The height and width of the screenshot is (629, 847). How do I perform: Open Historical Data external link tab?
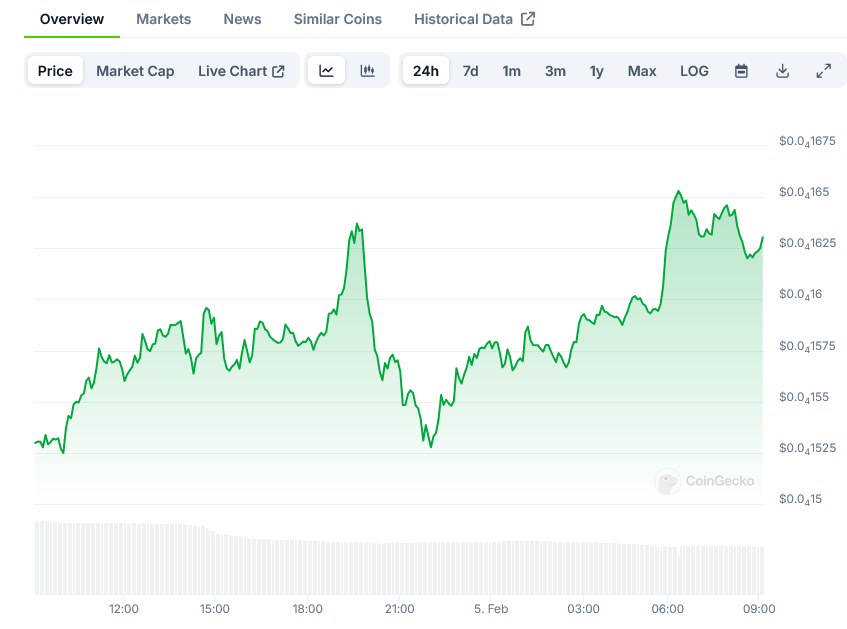point(474,19)
